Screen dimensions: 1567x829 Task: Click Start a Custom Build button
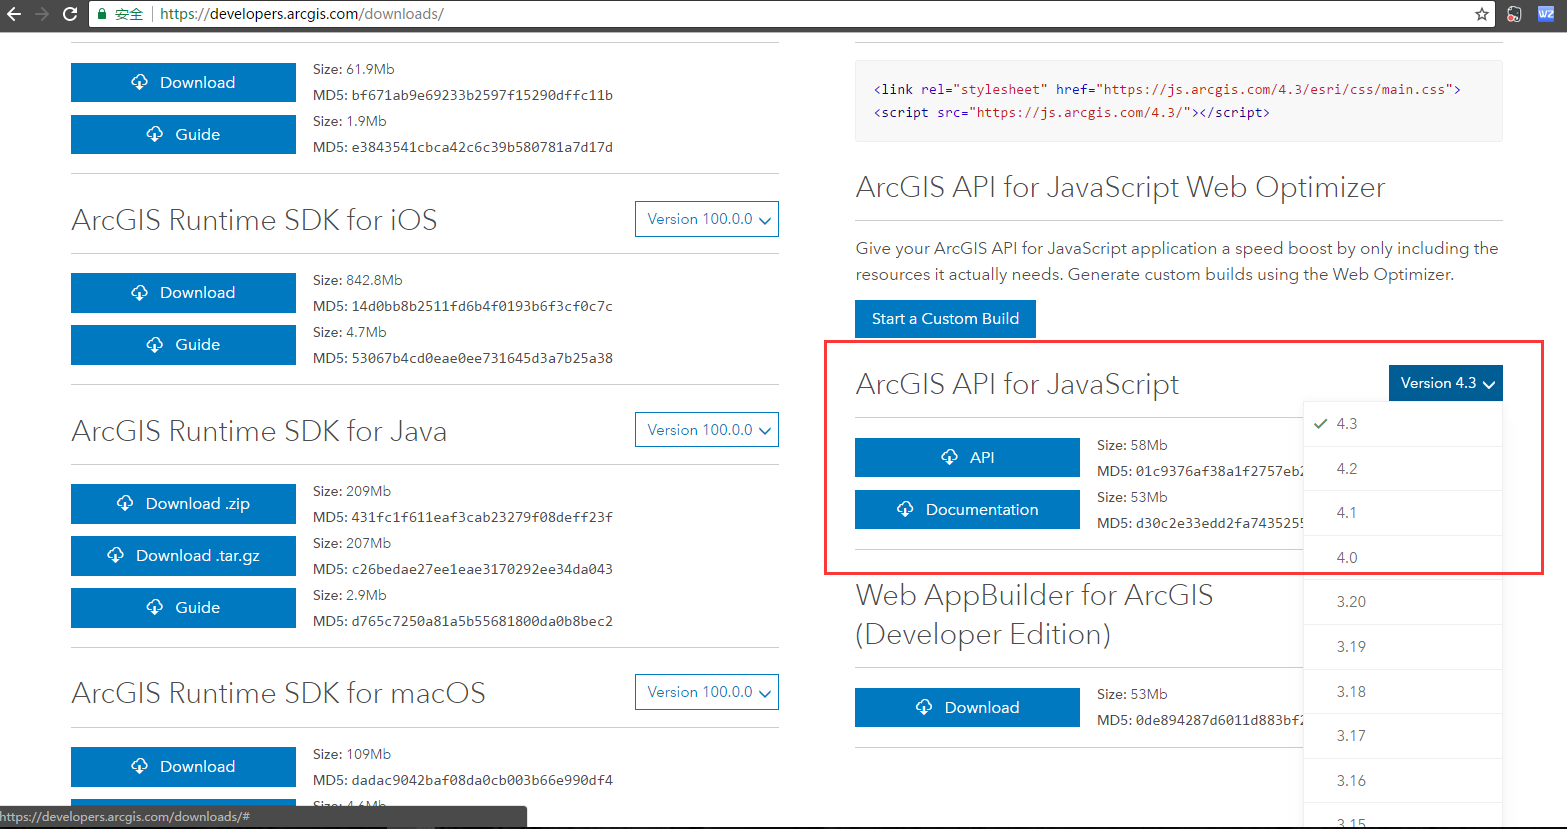coord(945,318)
